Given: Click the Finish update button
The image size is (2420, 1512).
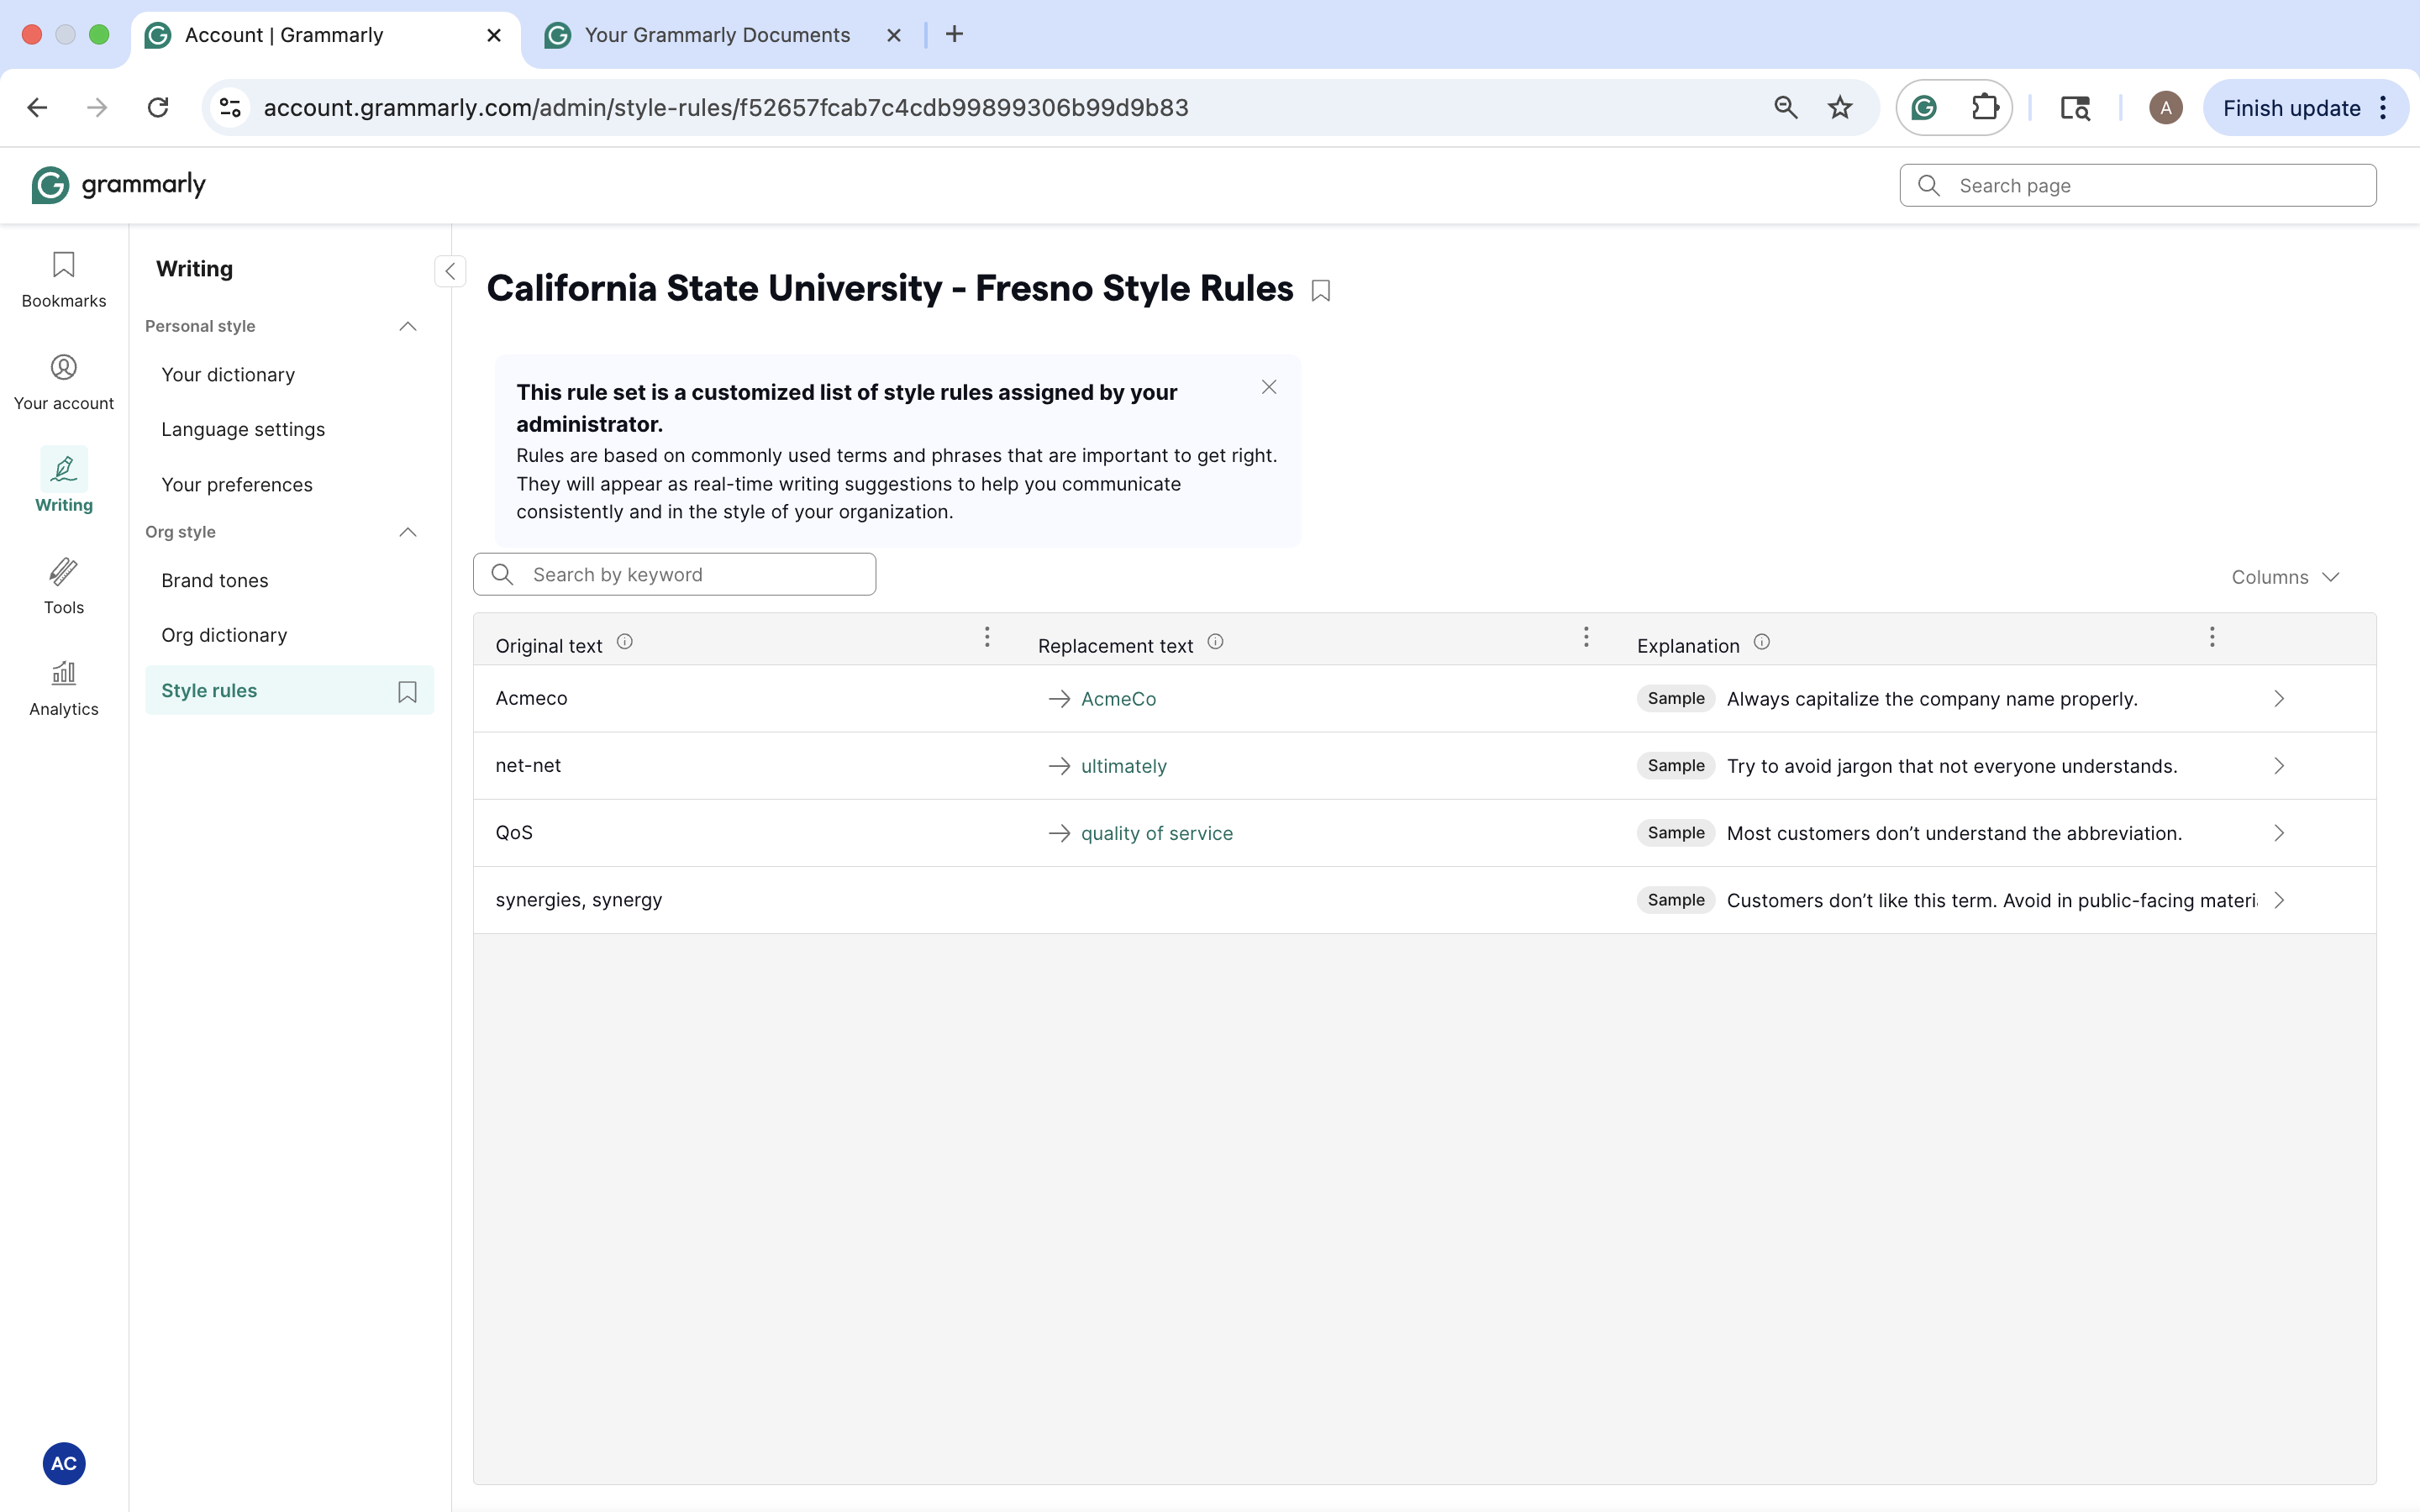Looking at the screenshot, I should 2291,108.
